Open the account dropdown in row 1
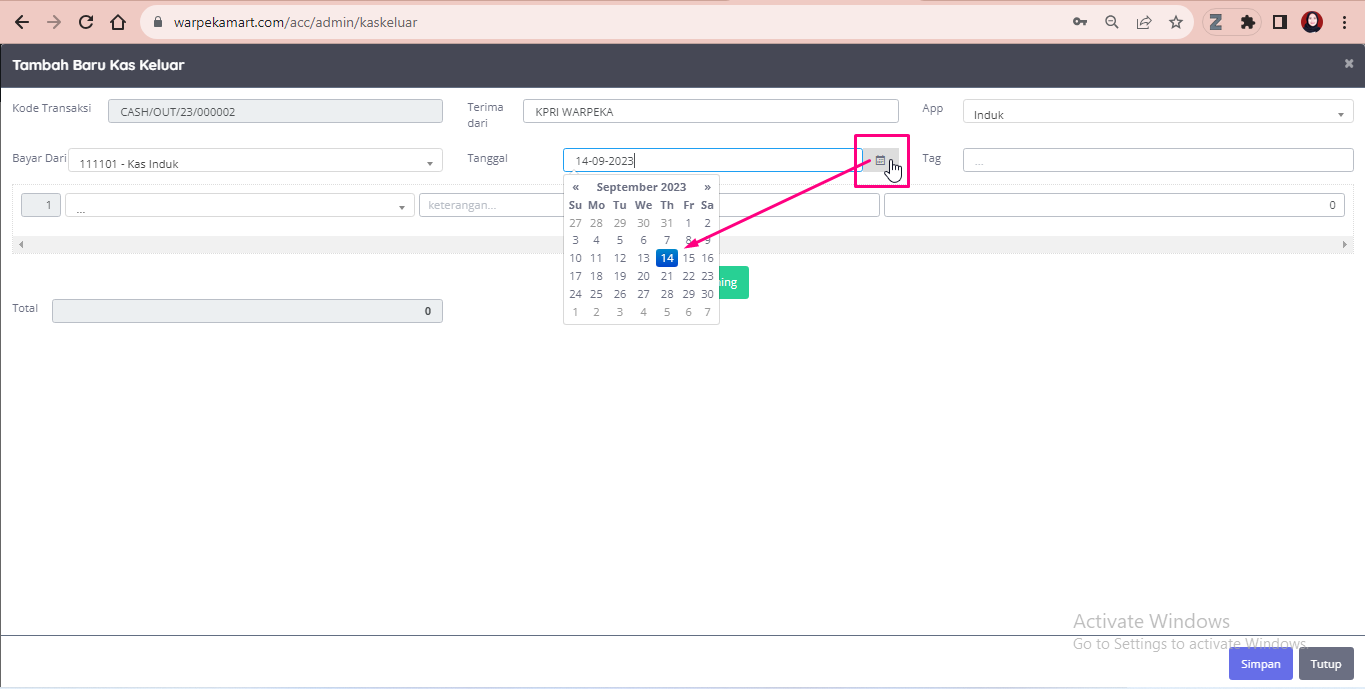 point(240,205)
